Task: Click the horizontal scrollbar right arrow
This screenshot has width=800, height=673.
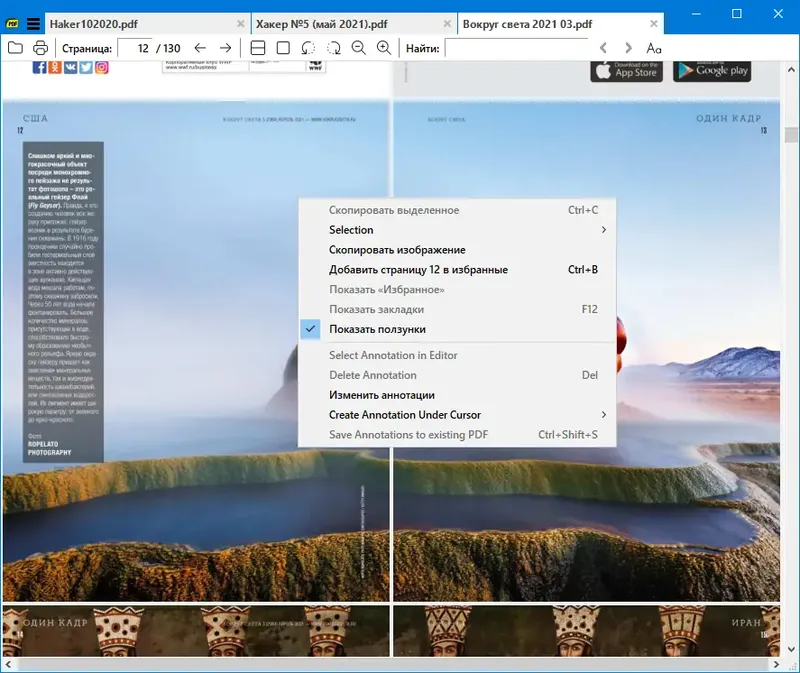Action: [x=776, y=664]
